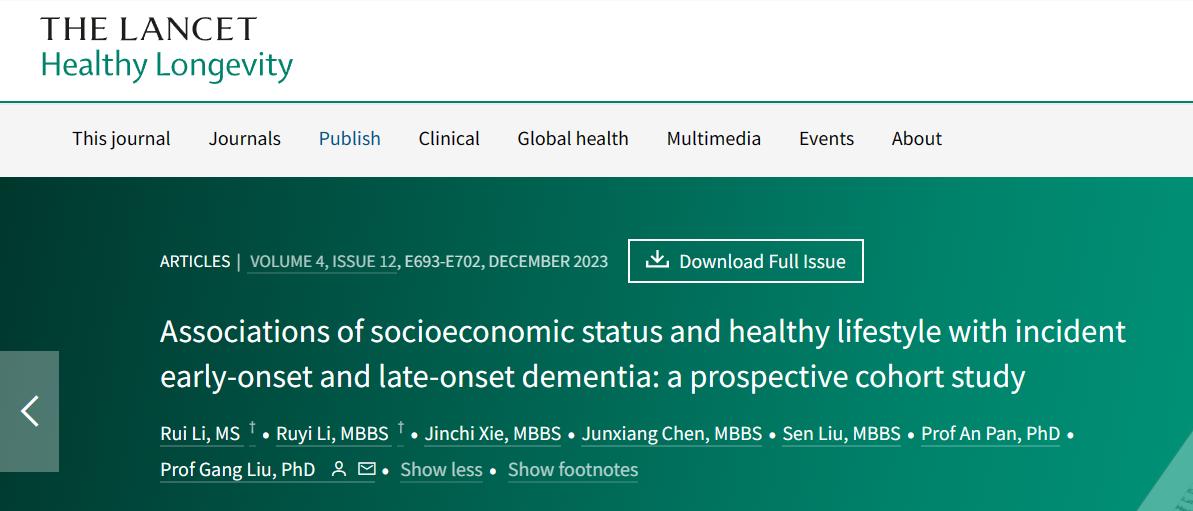
Task: Click the email envelope icon beside Gang Liu
Action: pyautogui.click(x=367, y=470)
